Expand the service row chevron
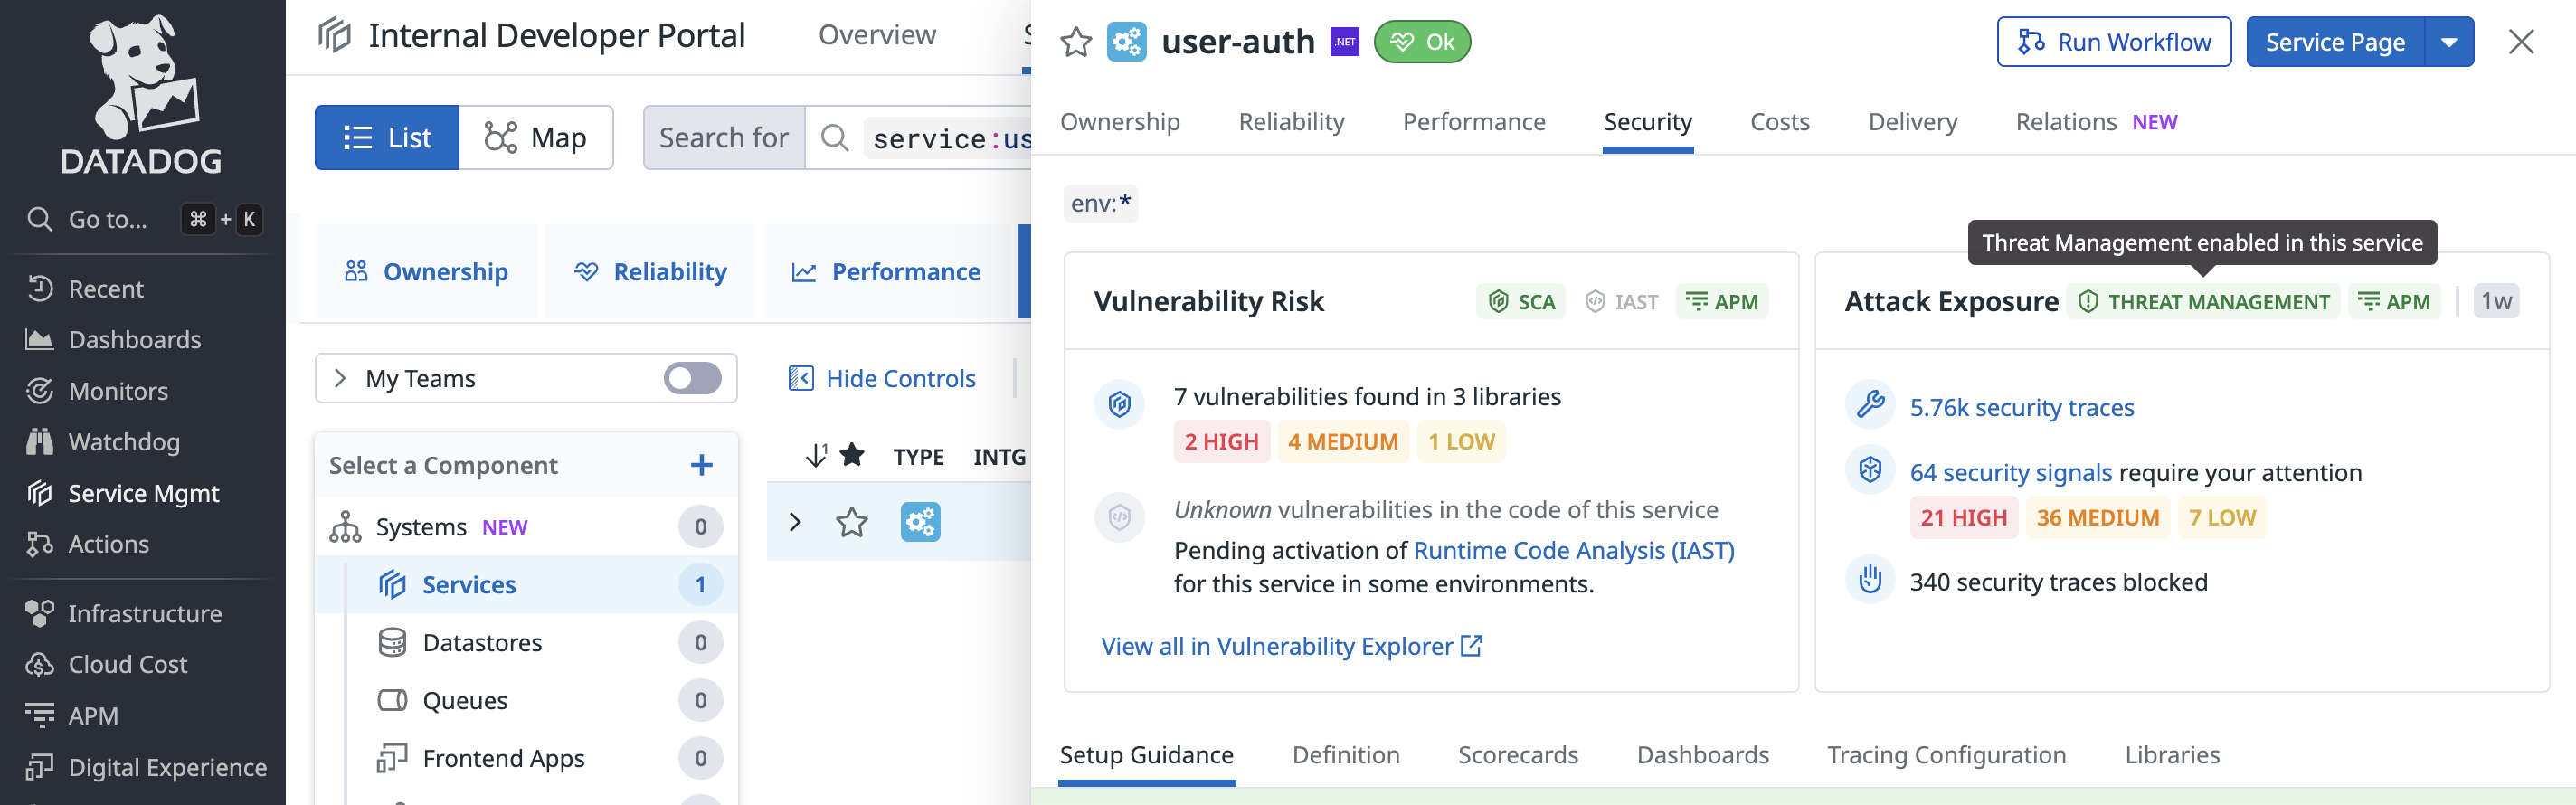Image resolution: width=2576 pixels, height=805 pixels. (x=795, y=522)
